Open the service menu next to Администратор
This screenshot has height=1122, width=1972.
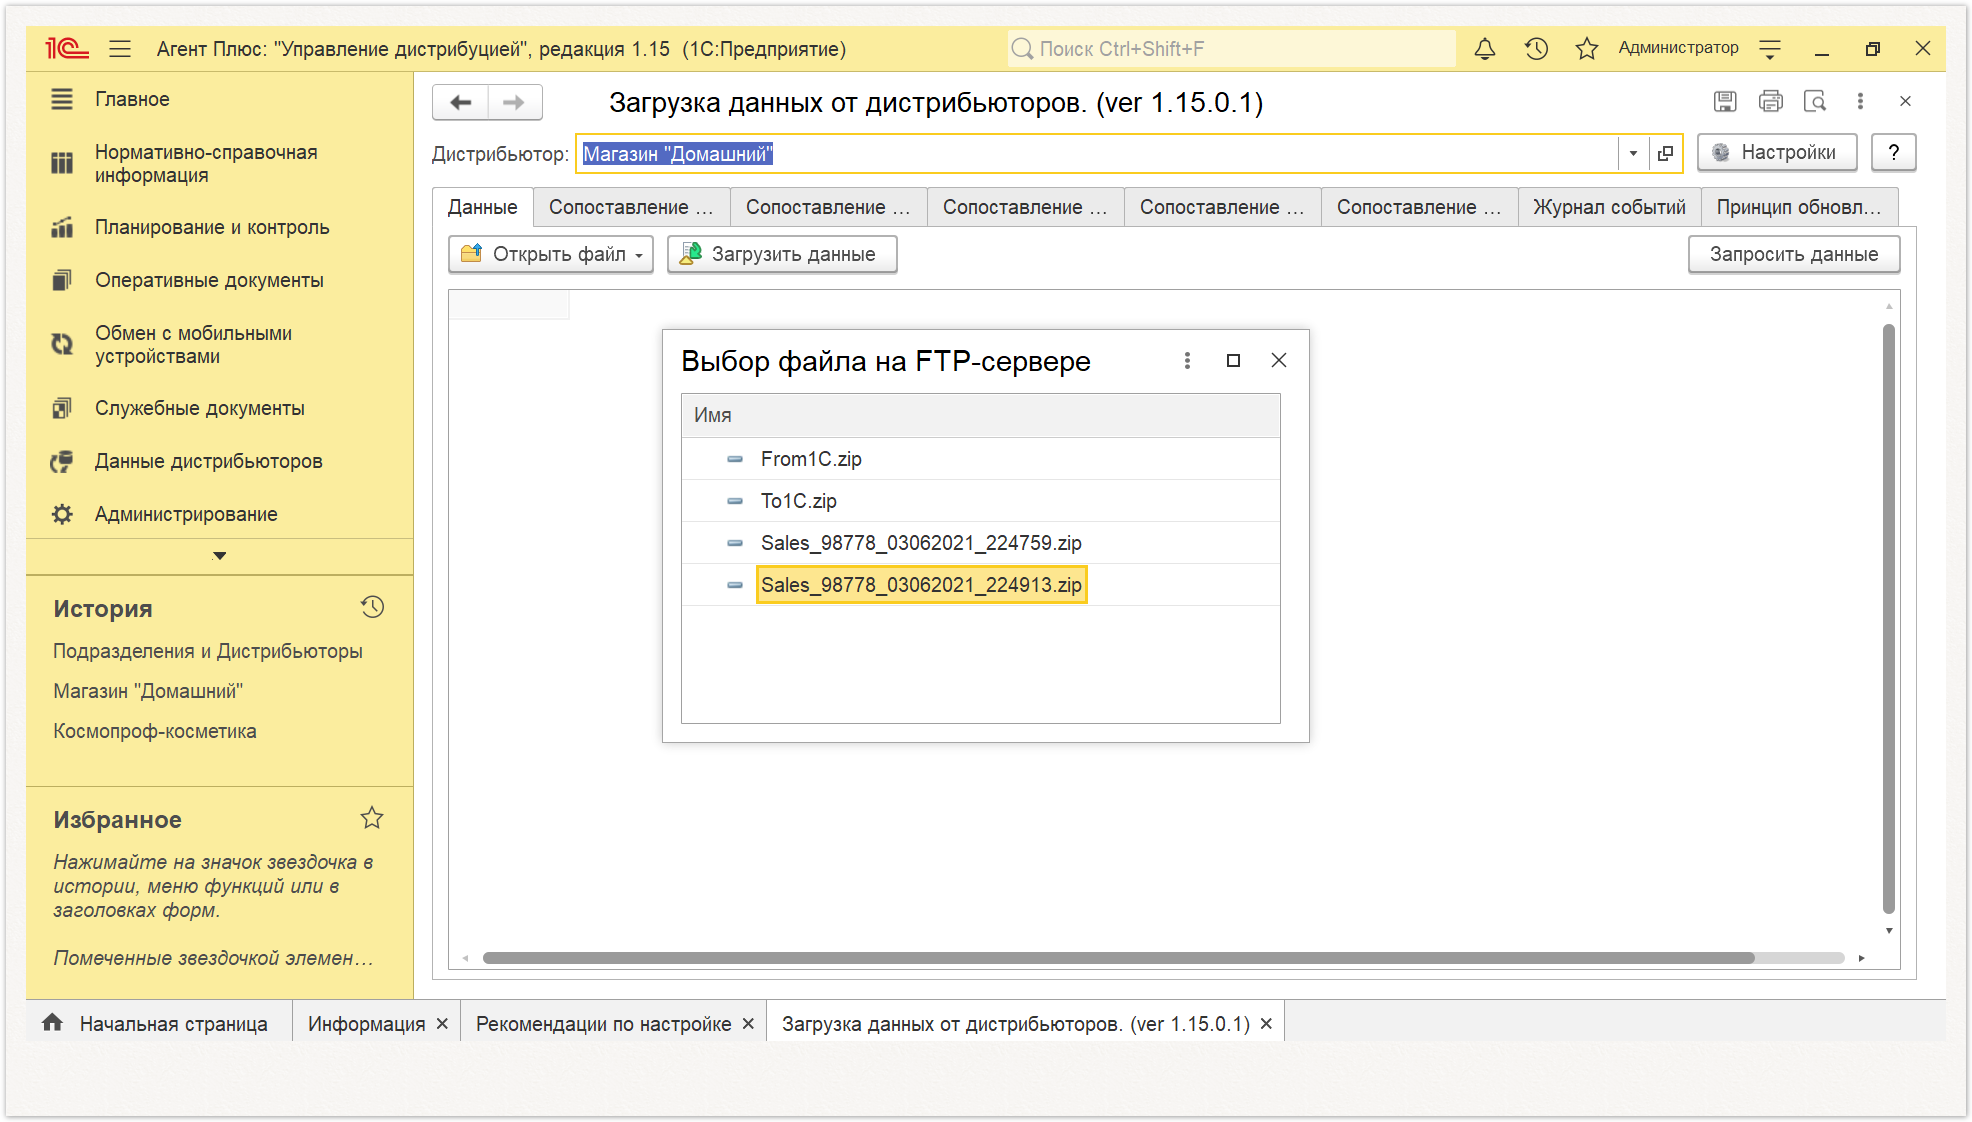point(1770,48)
